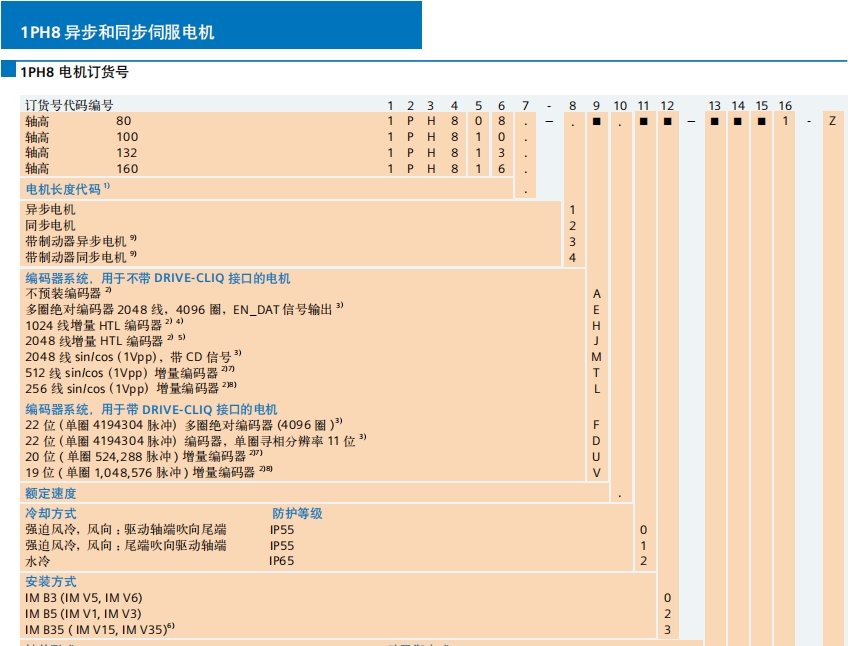The height and width of the screenshot is (646, 854).
Task: Click encoder code letter "A"
Action: point(597,294)
